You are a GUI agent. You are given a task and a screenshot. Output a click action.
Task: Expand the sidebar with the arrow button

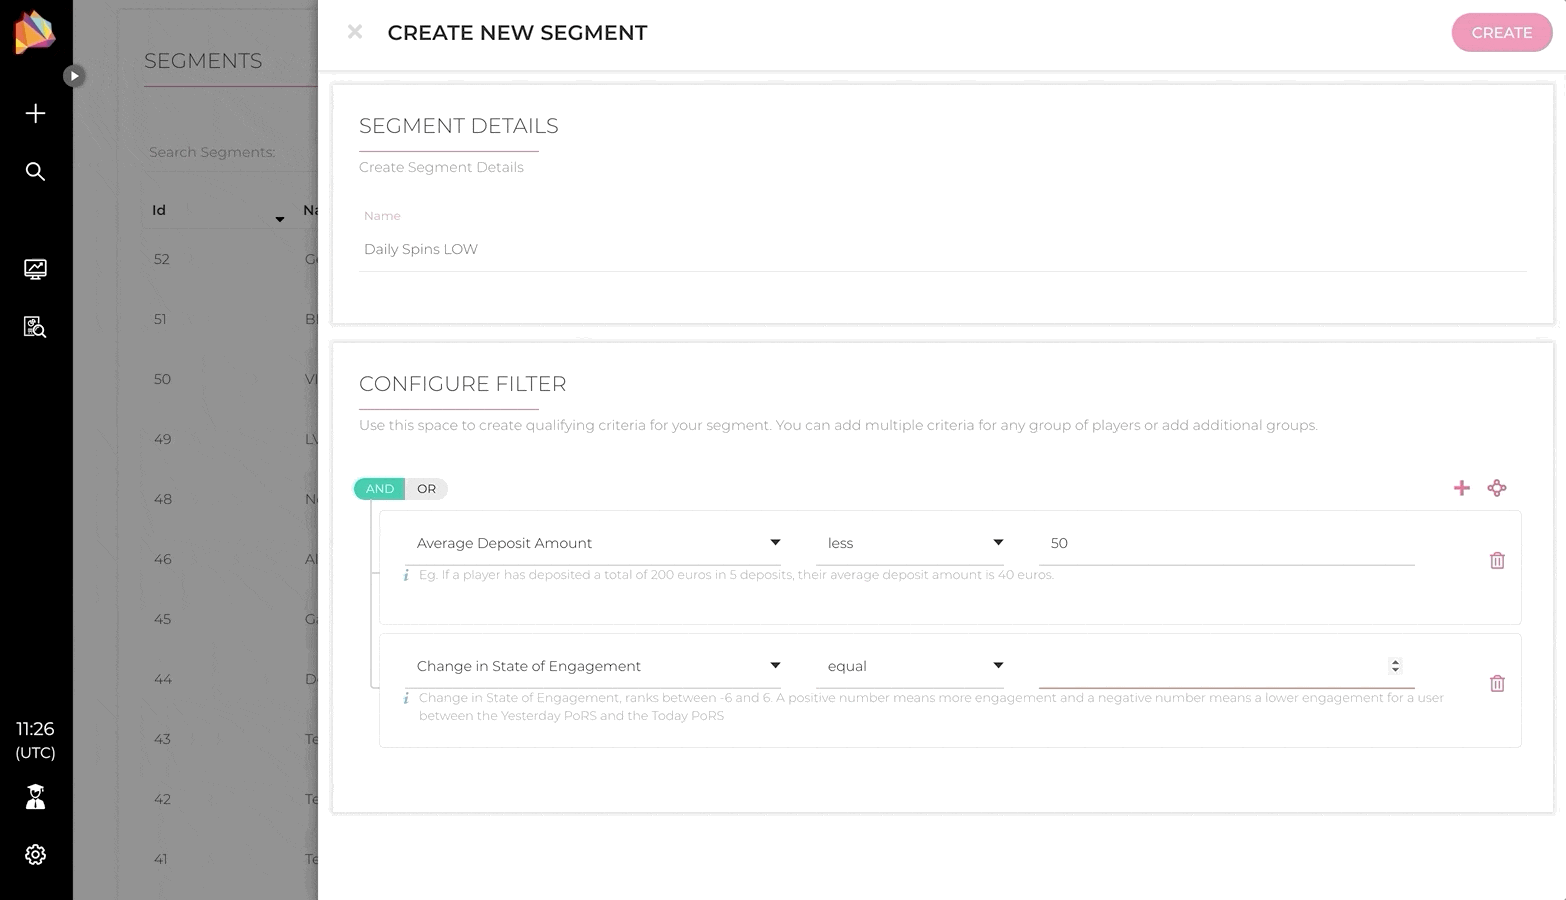click(x=74, y=76)
